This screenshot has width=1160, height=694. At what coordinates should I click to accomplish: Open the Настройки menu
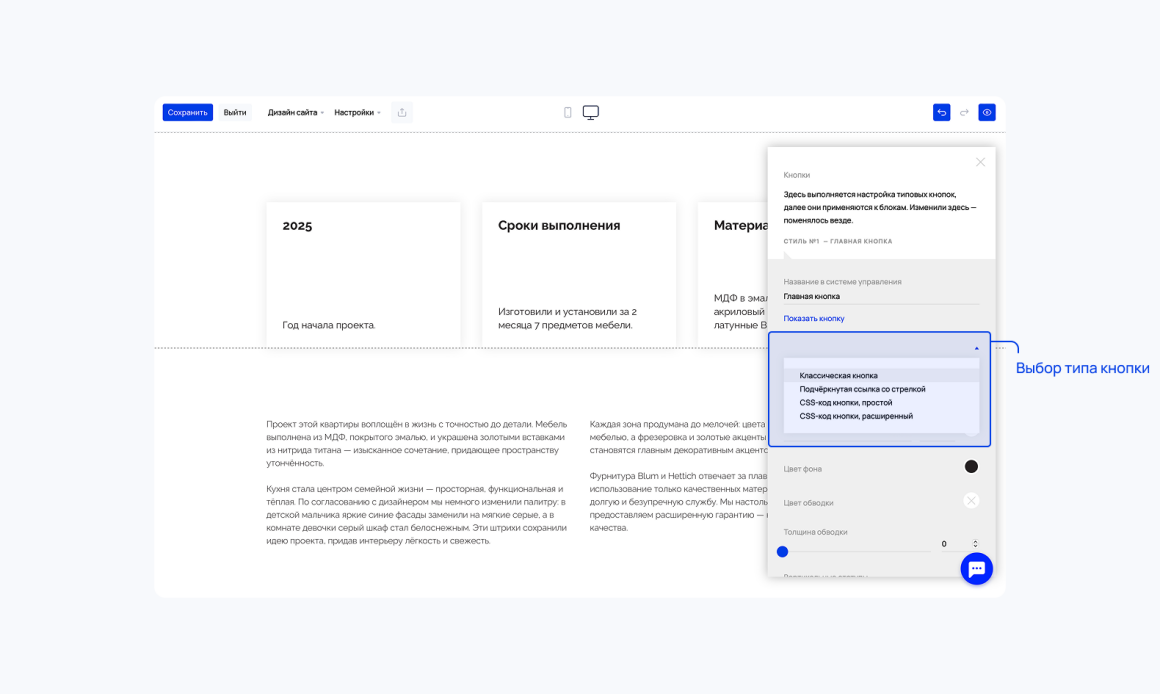coord(357,112)
